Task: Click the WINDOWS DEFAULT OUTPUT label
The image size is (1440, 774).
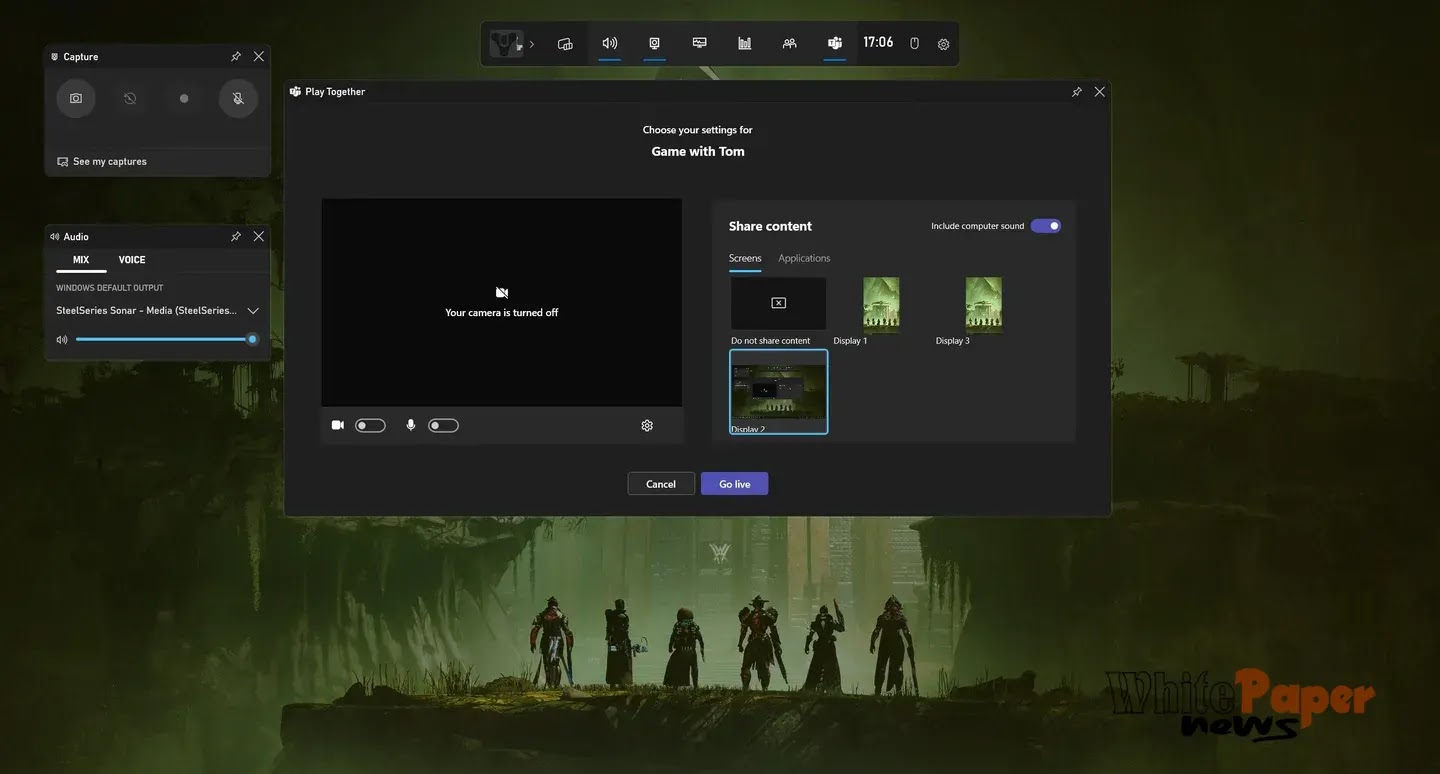Action: pos(110,288)
